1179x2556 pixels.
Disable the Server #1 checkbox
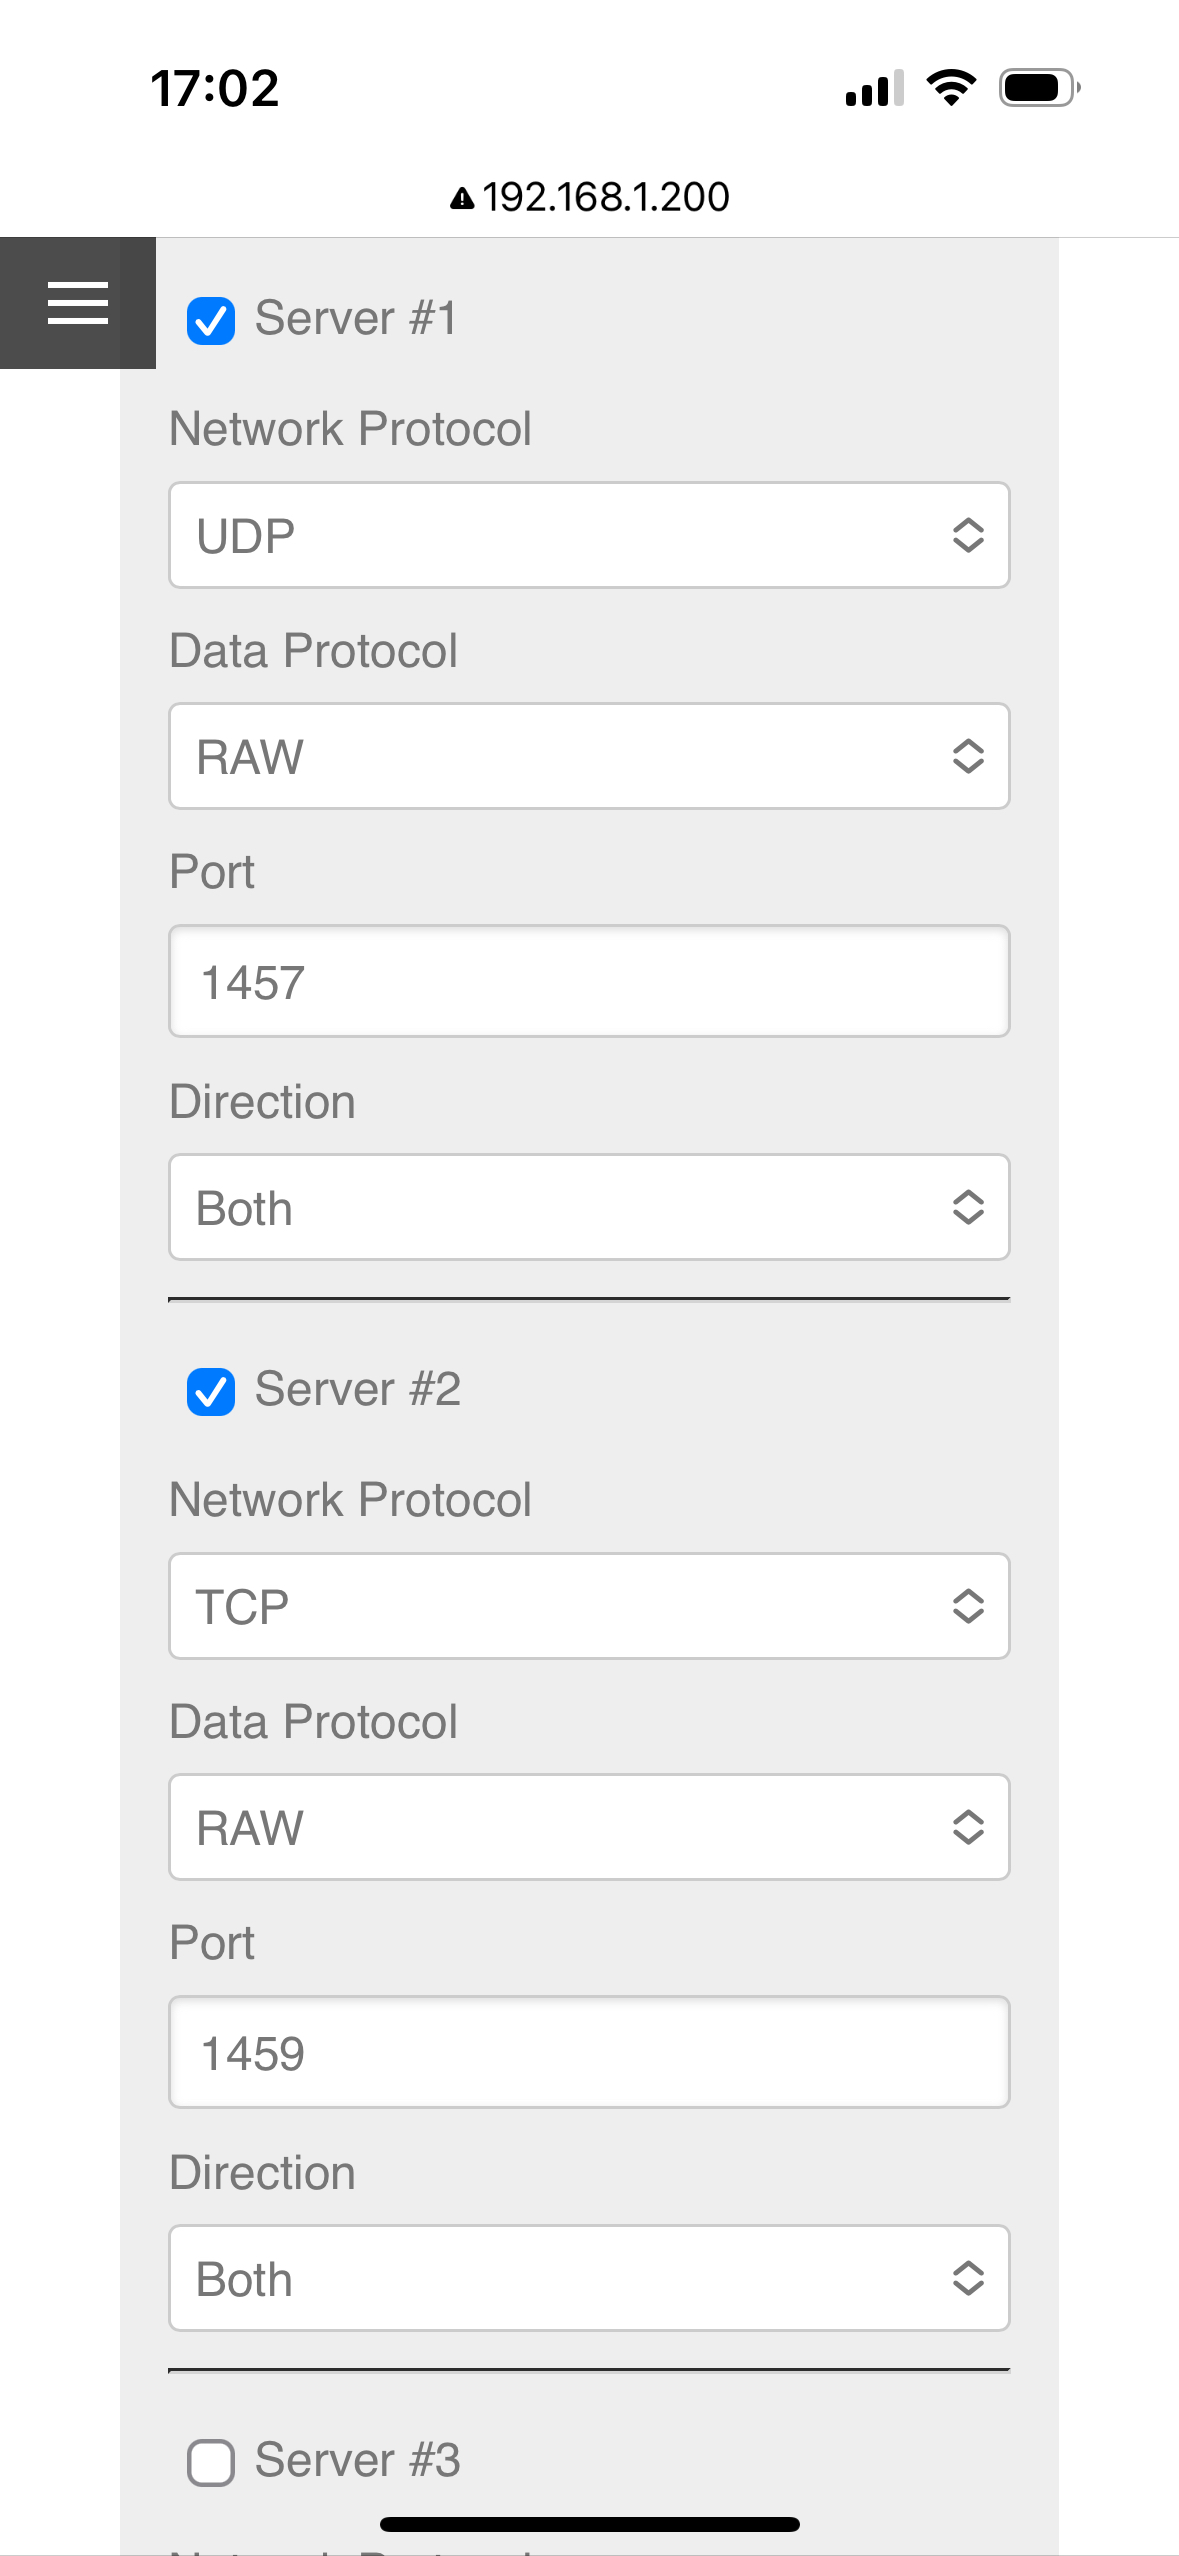click(211, 321)
